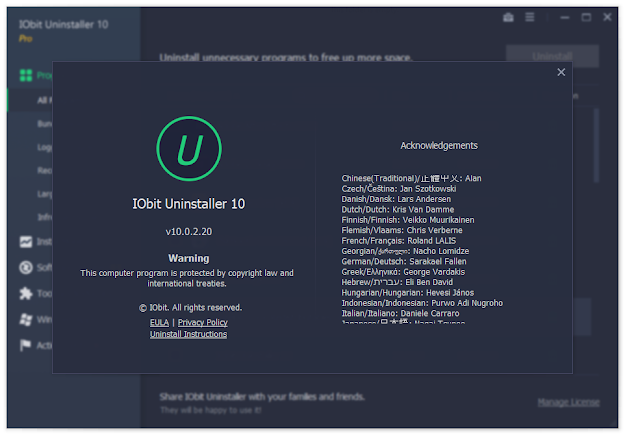Click the IObit Uninstaller 10 dialog title text

[189, 204]
